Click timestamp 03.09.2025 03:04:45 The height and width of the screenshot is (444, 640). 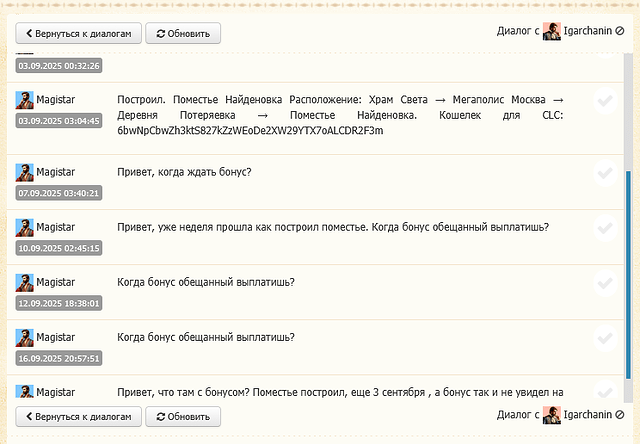[59, 121]
